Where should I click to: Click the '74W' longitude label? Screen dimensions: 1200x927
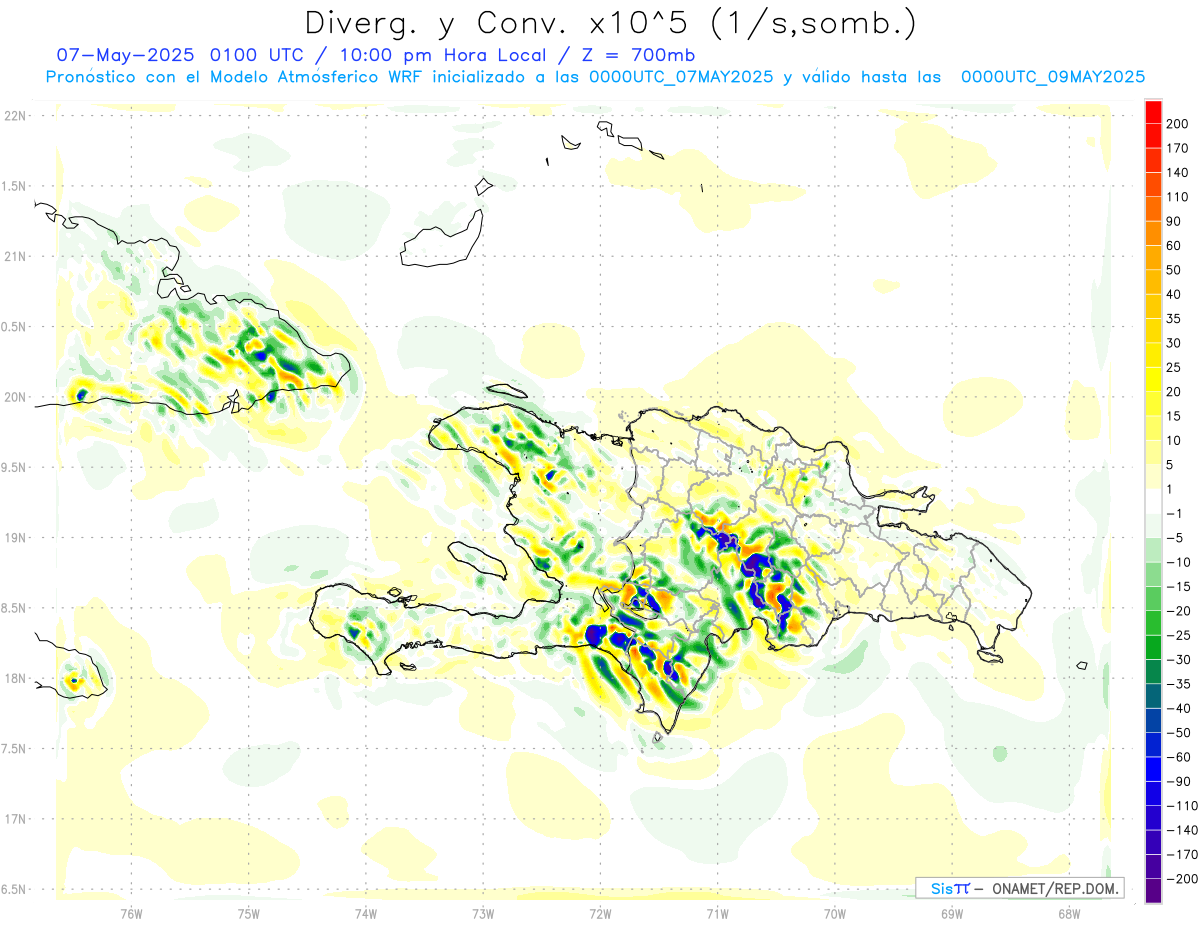[x=366, y=912]
